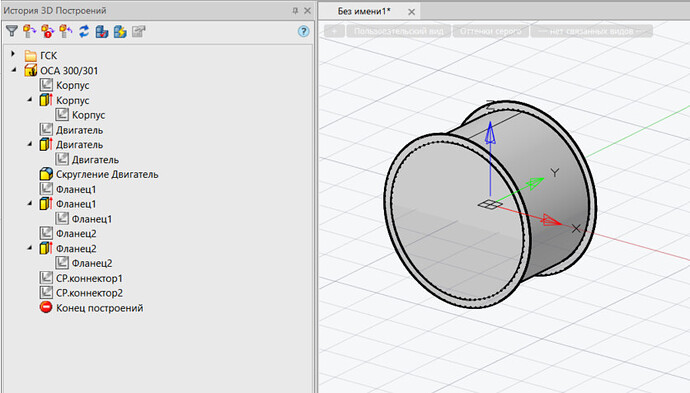The image size is (690, 393).
Task: Click the fillet icon beside Скругление Двигатель
Action: (46, 174)
